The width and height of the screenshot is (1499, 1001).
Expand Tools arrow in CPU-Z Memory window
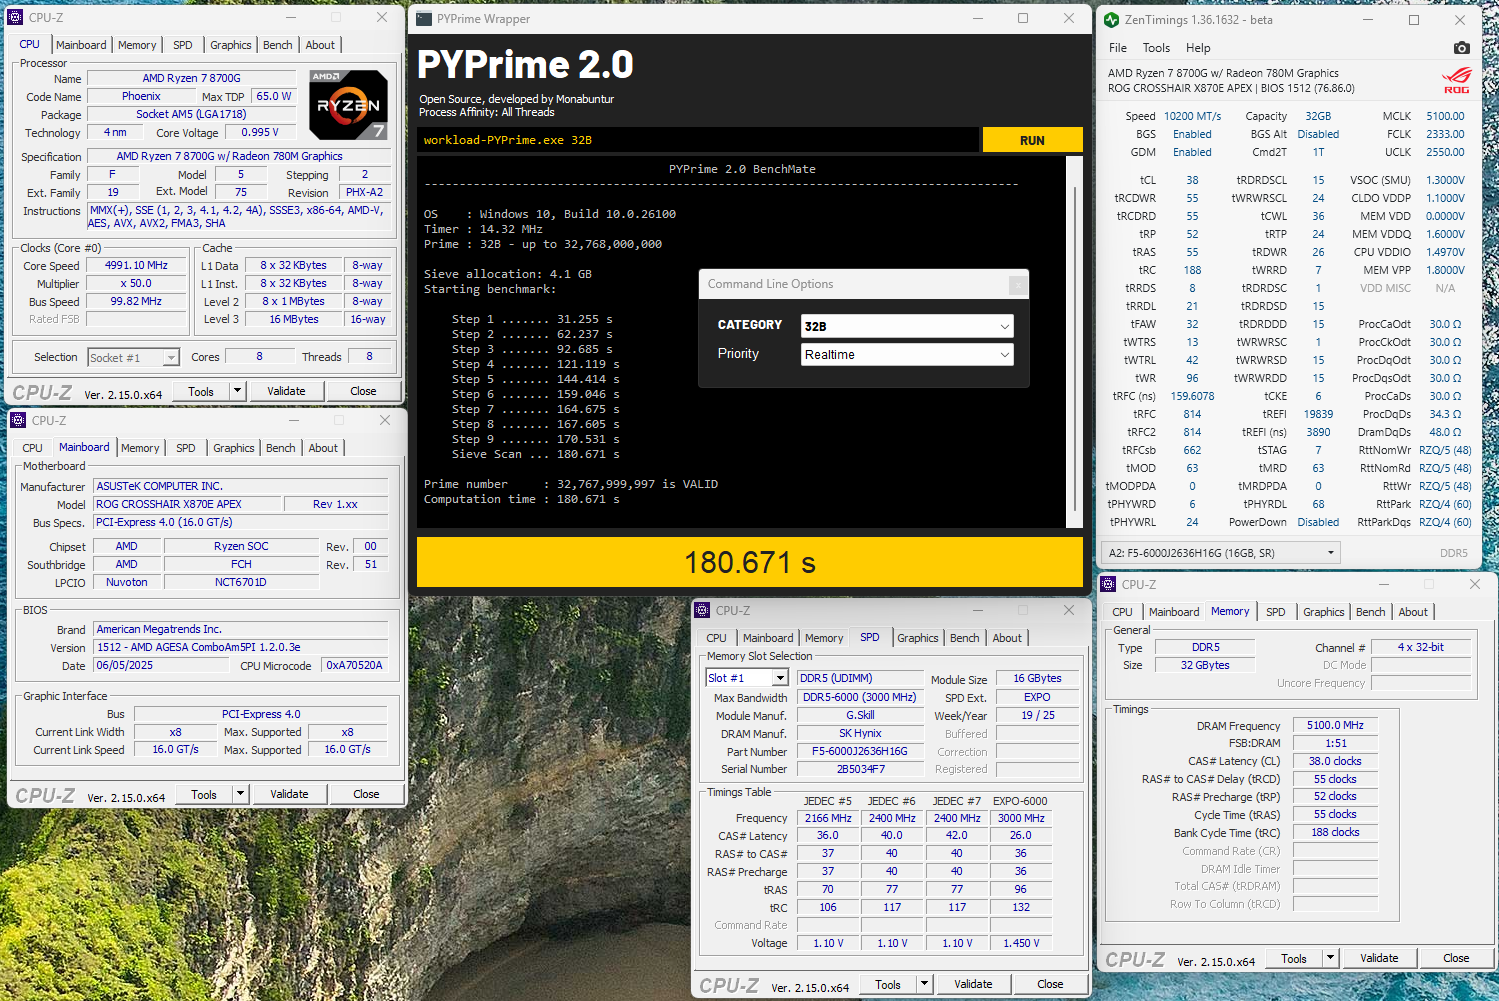click(1331, 958)
